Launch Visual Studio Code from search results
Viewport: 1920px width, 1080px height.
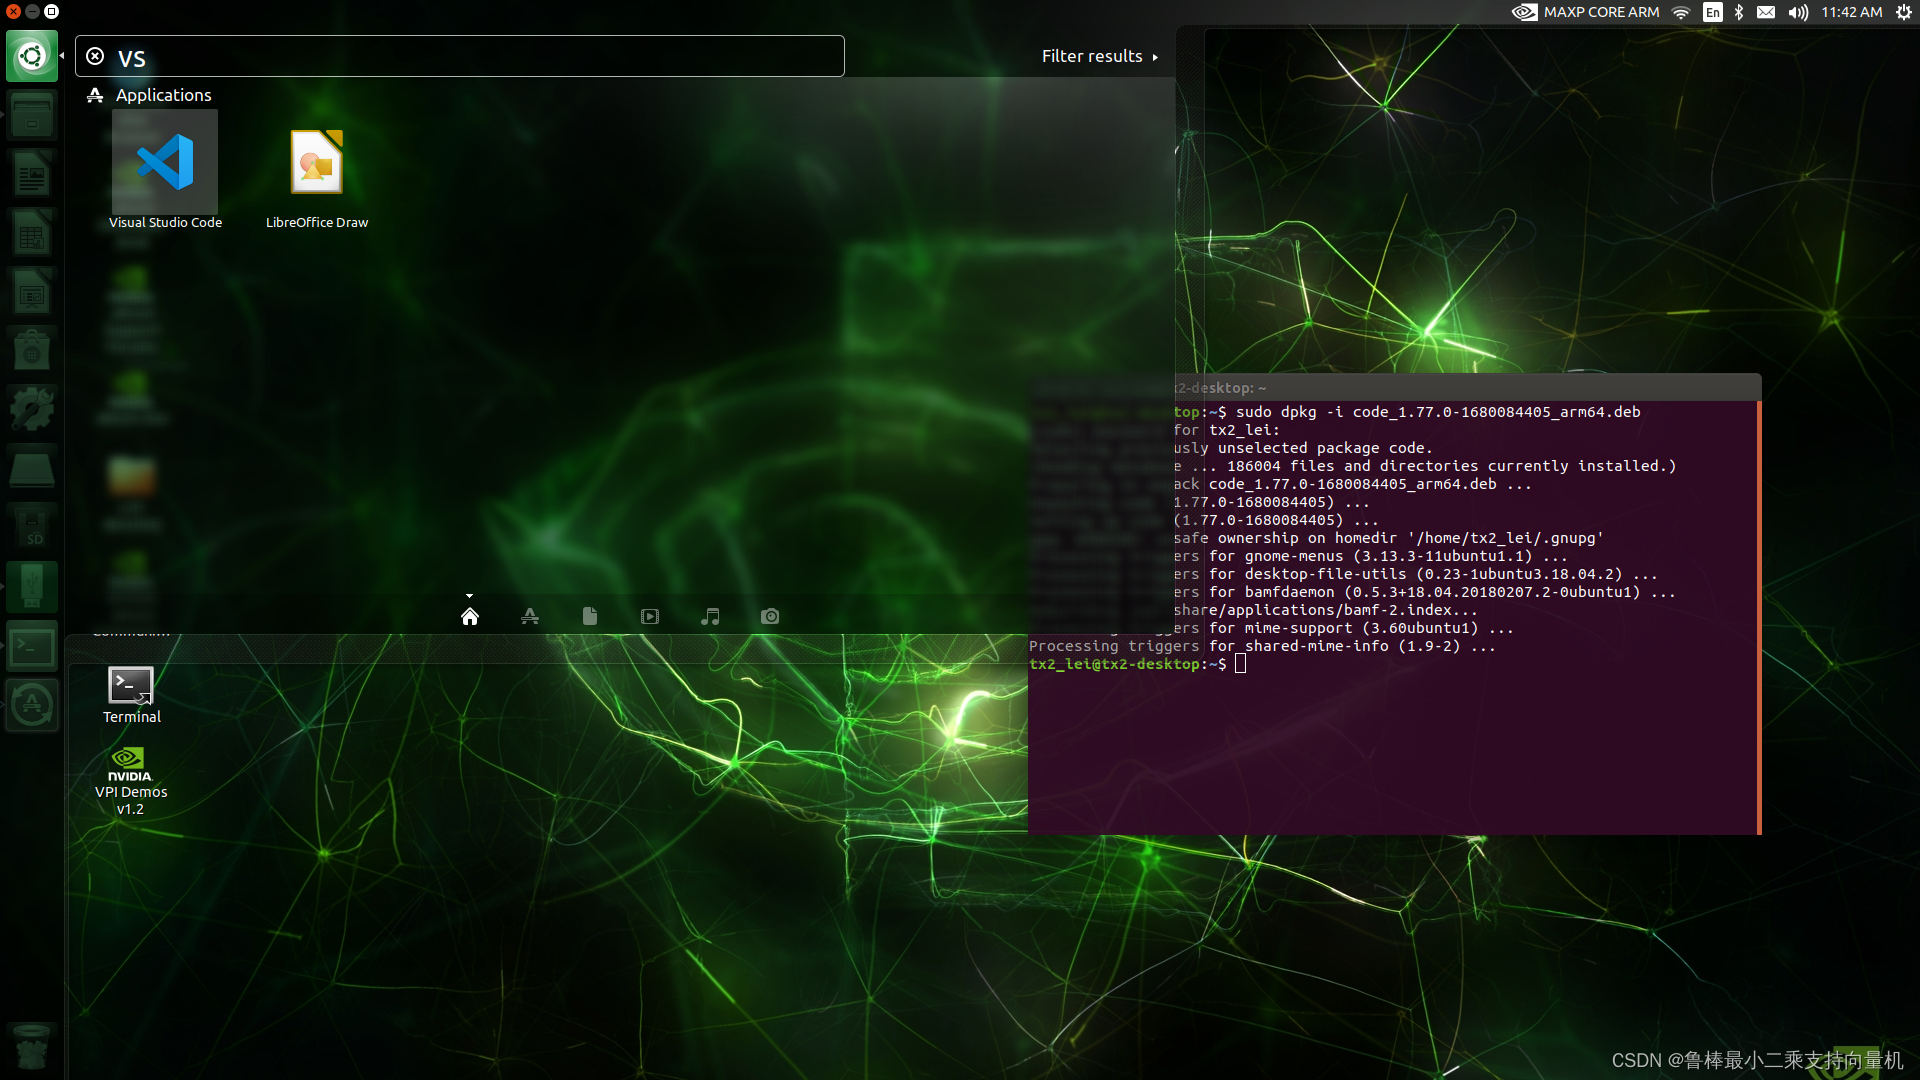165,160
